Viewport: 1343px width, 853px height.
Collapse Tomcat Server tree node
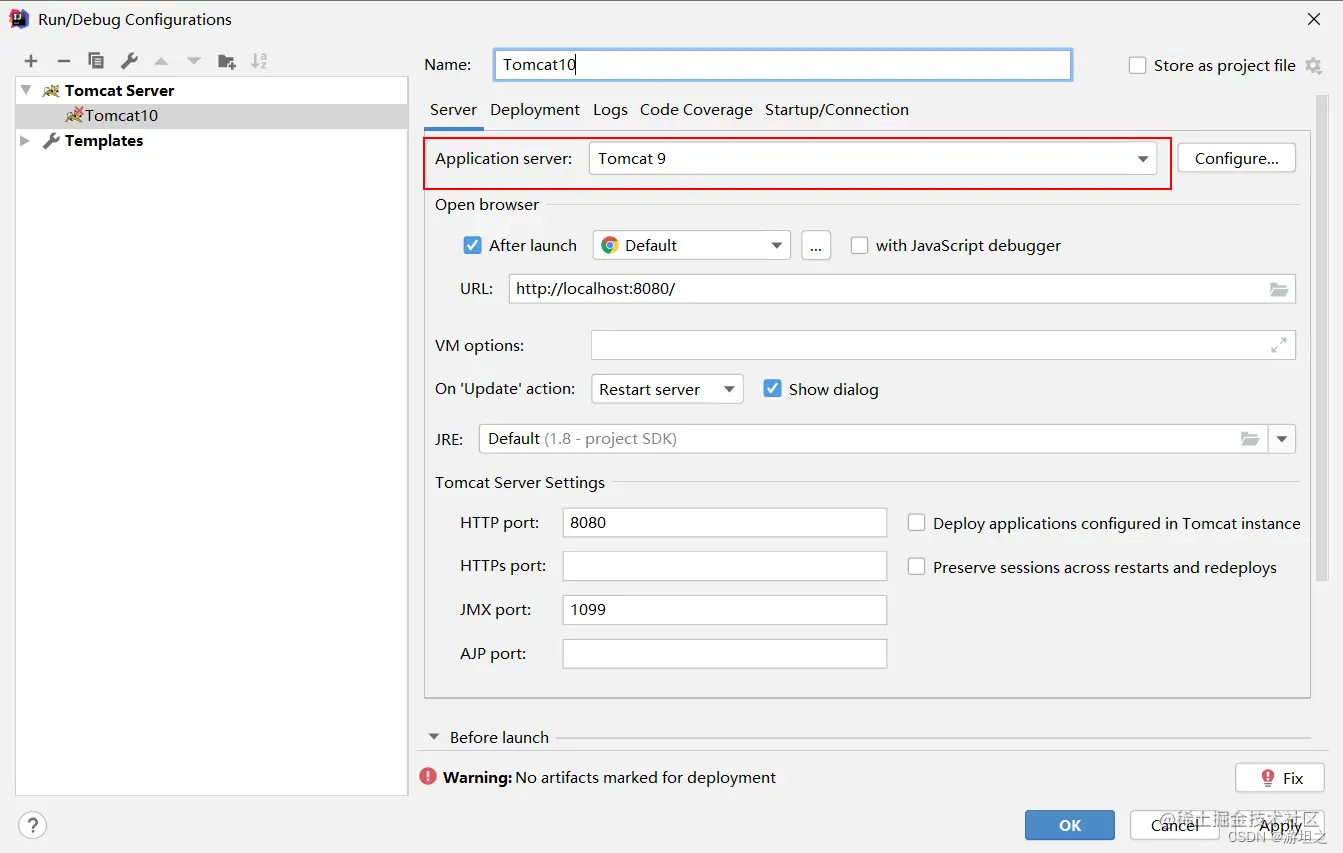(x=26, y=90)
